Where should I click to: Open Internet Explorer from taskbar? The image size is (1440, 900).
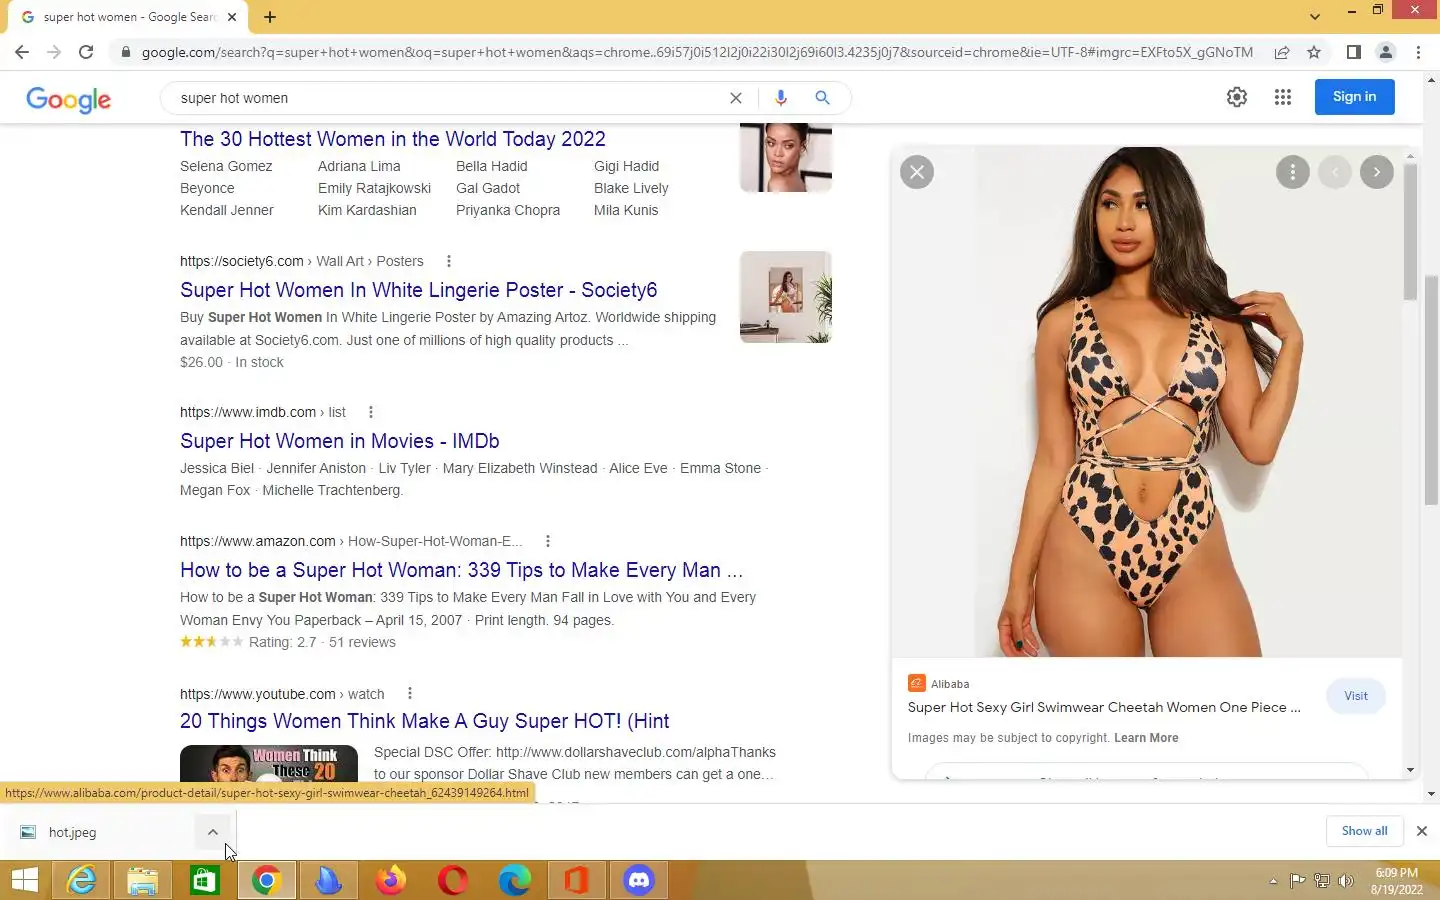[81, 880]
